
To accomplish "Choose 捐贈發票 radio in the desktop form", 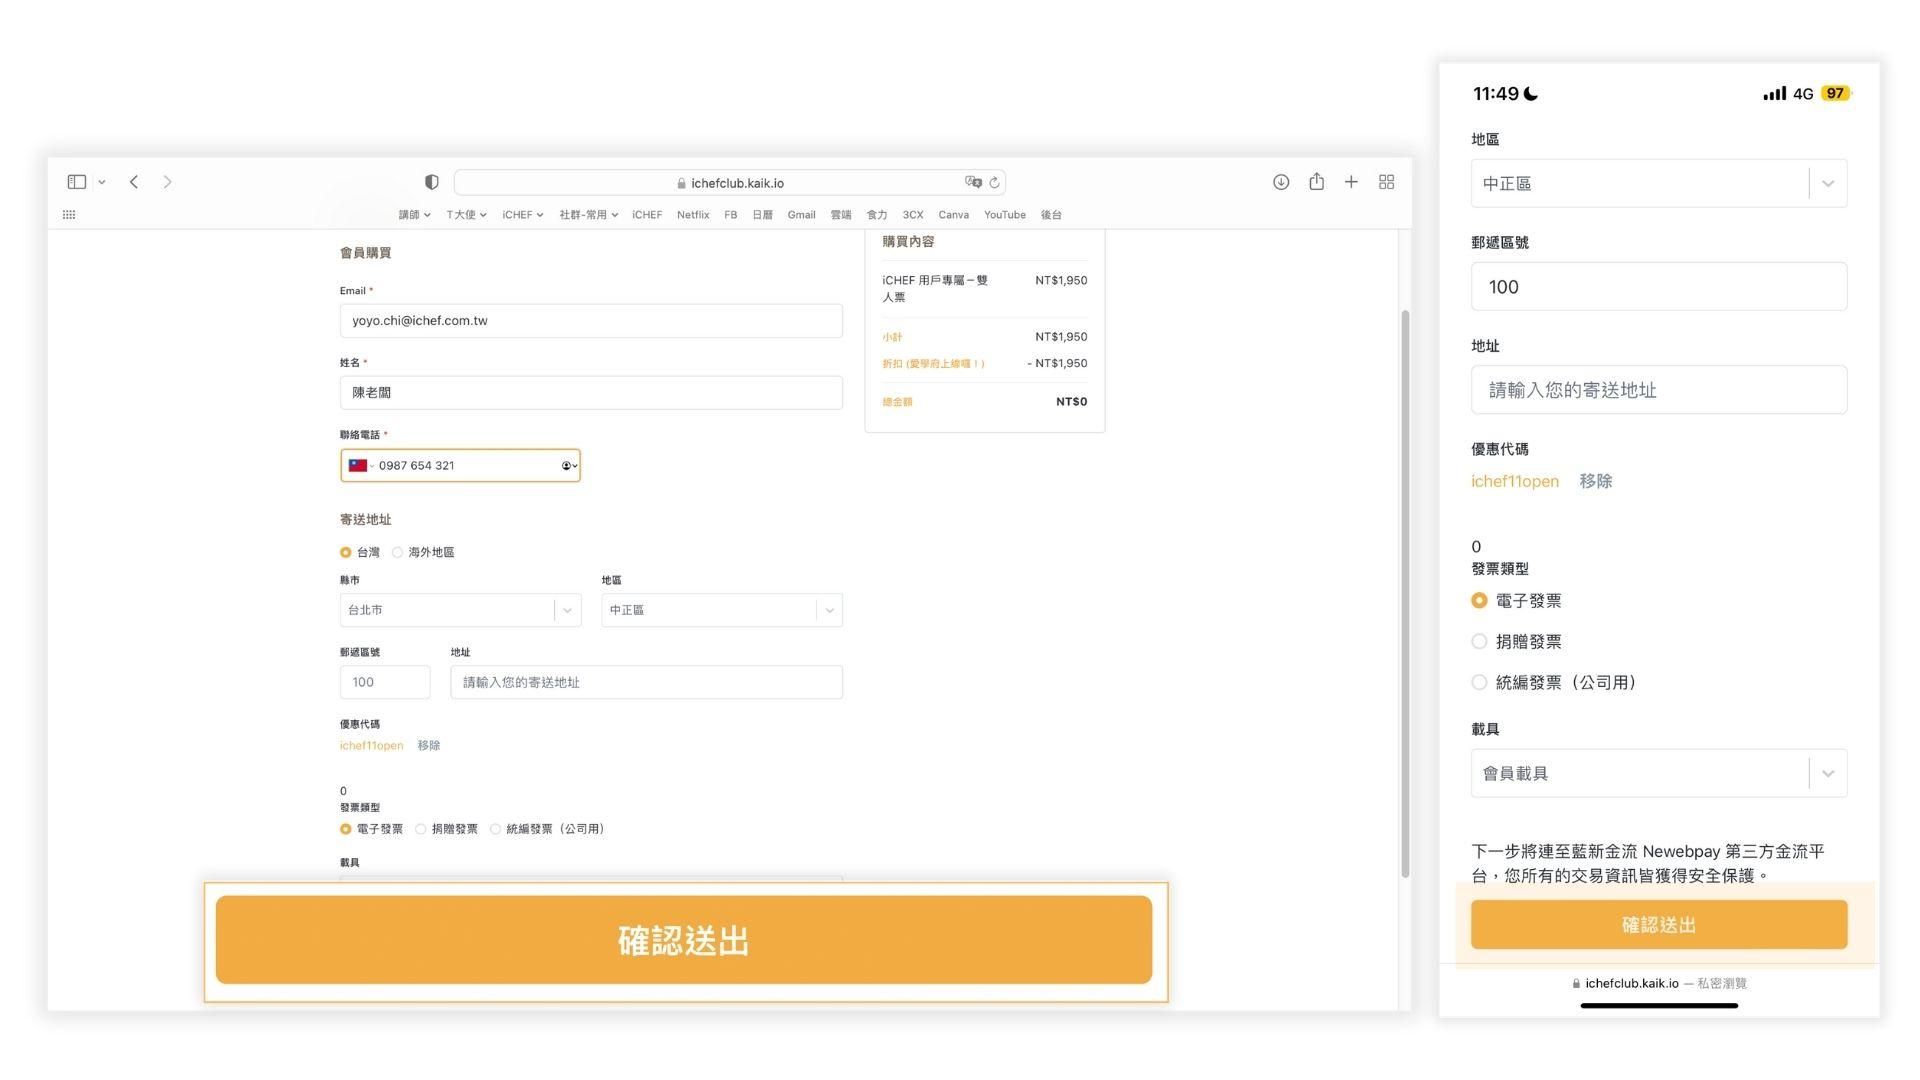I will tap(421, 829).
